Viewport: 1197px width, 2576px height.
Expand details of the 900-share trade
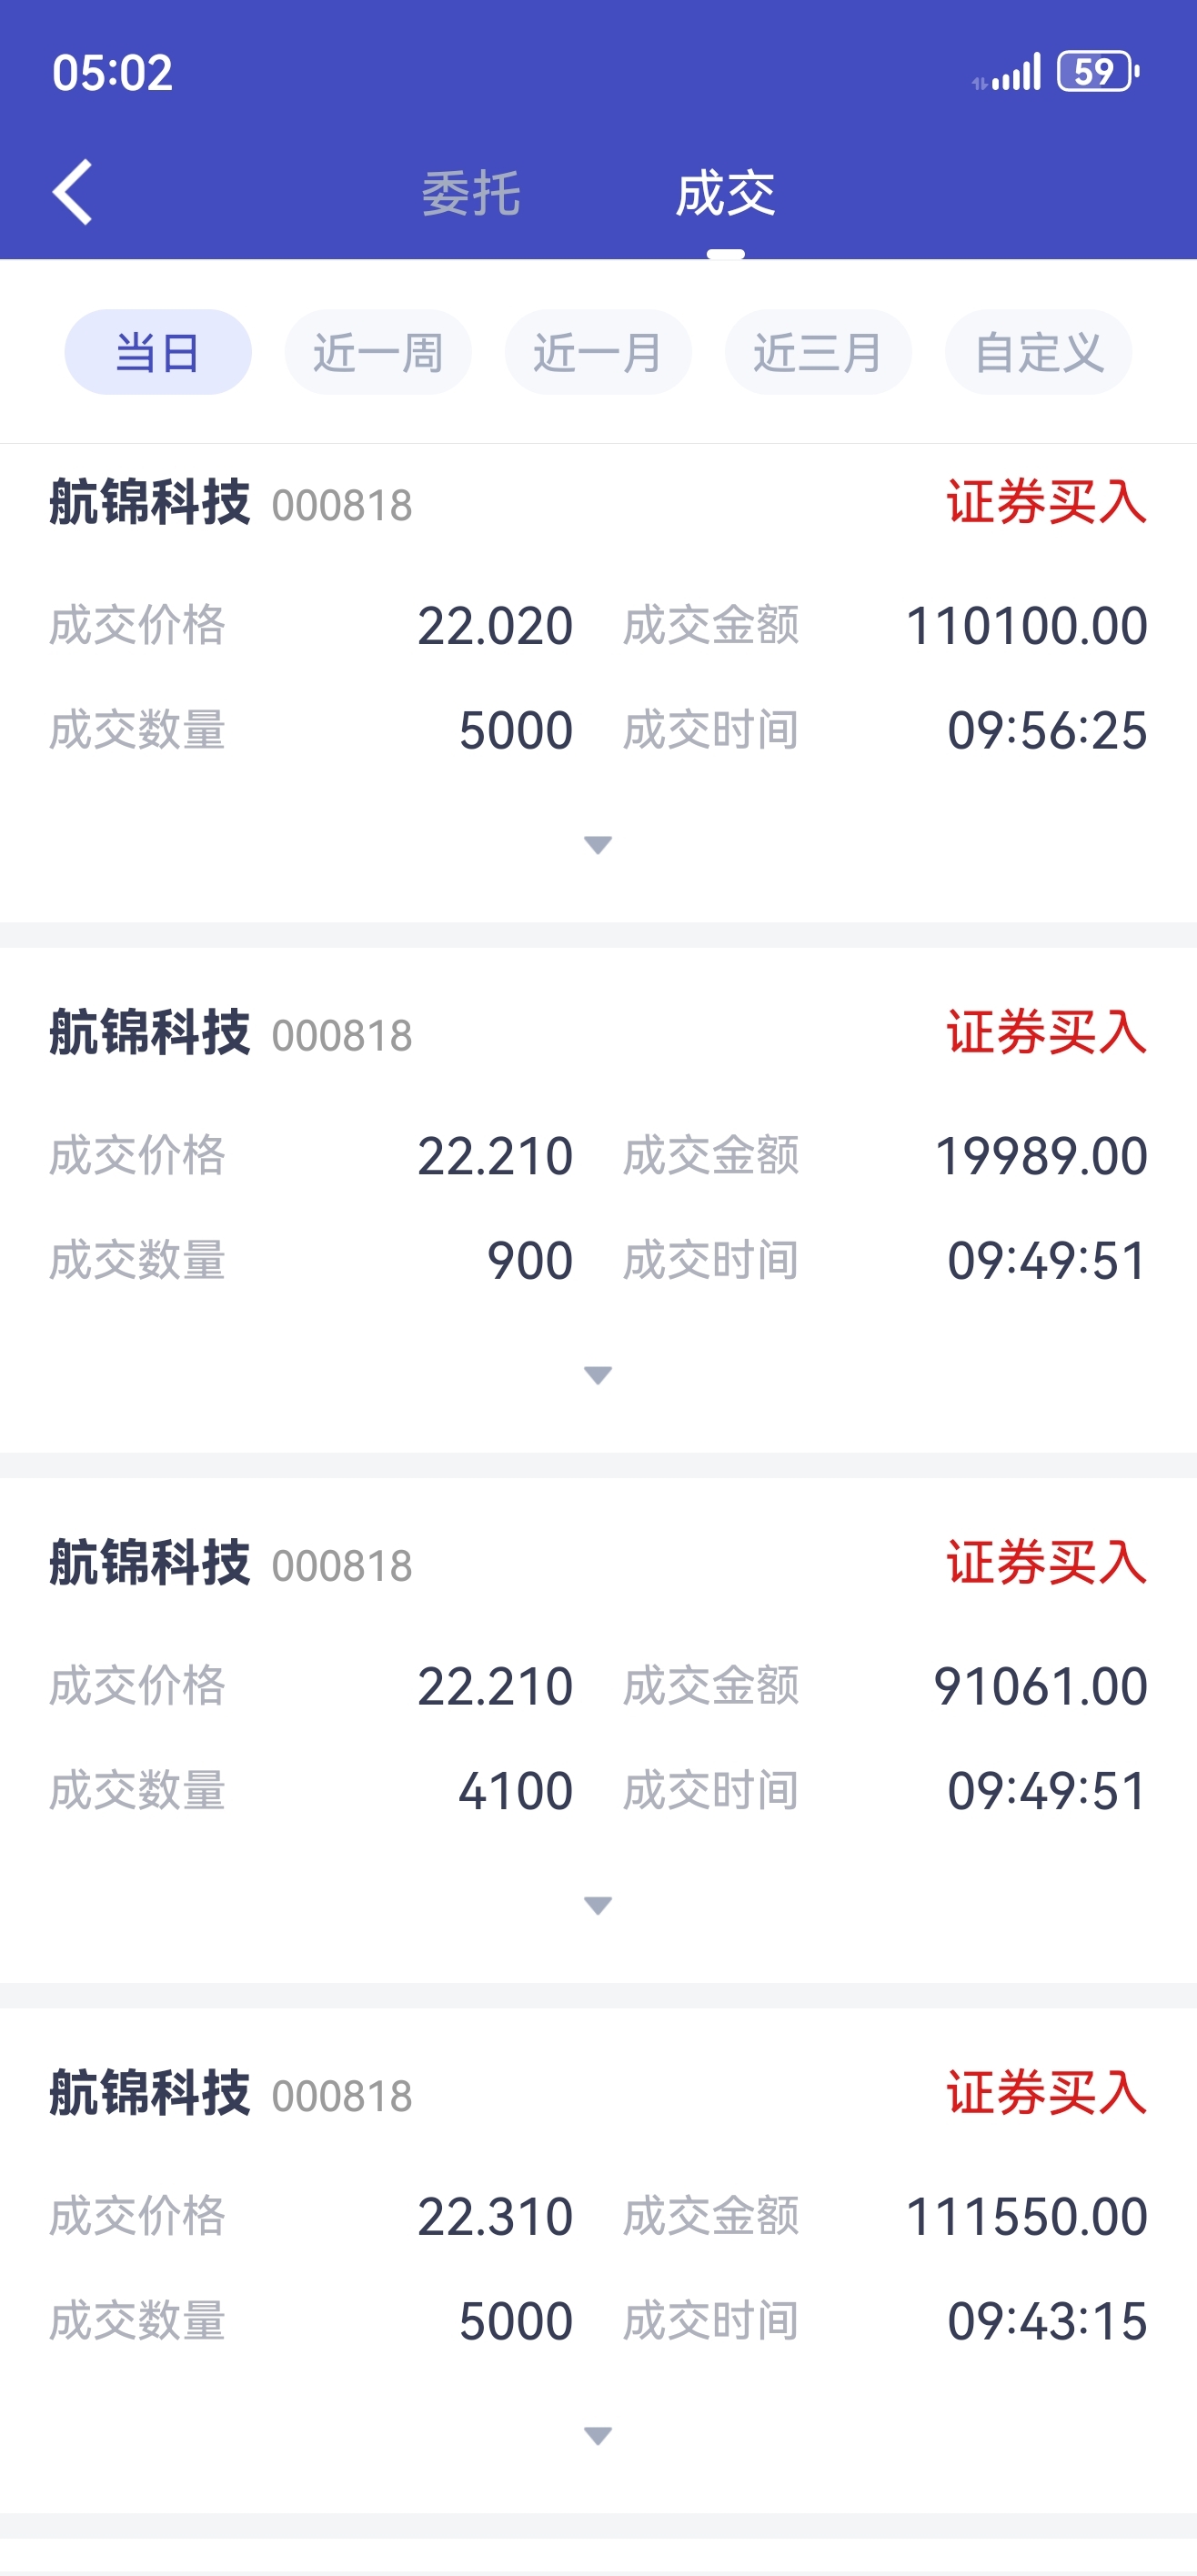(598, 1376)
